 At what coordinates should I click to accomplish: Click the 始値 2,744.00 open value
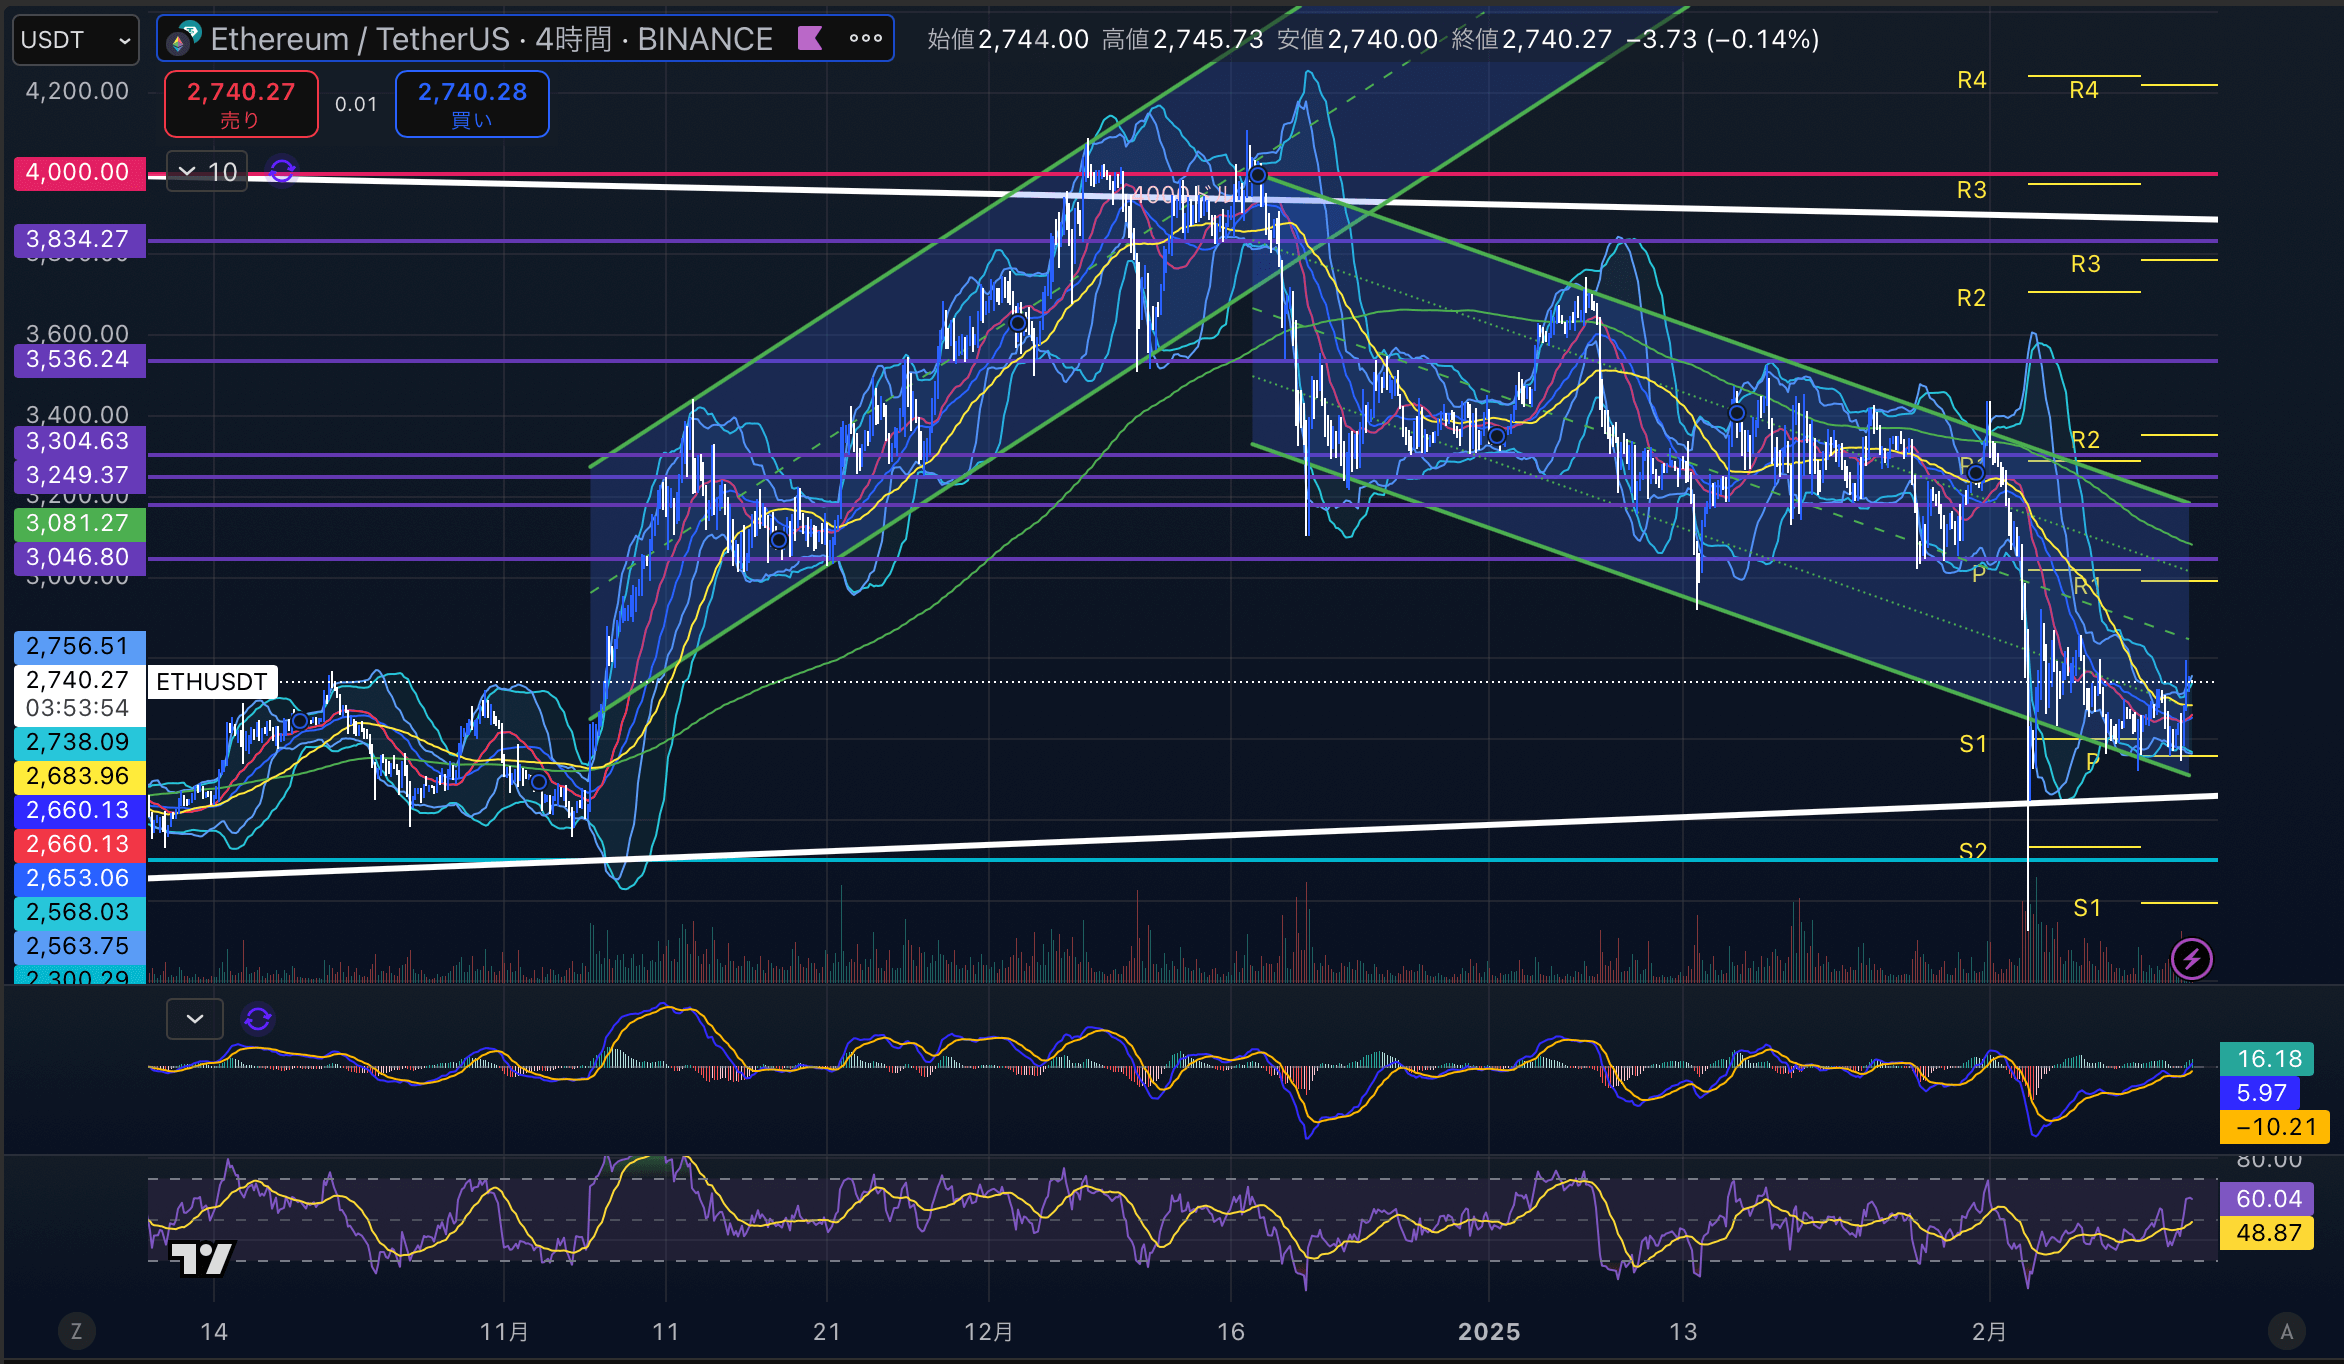[1008, 39]
